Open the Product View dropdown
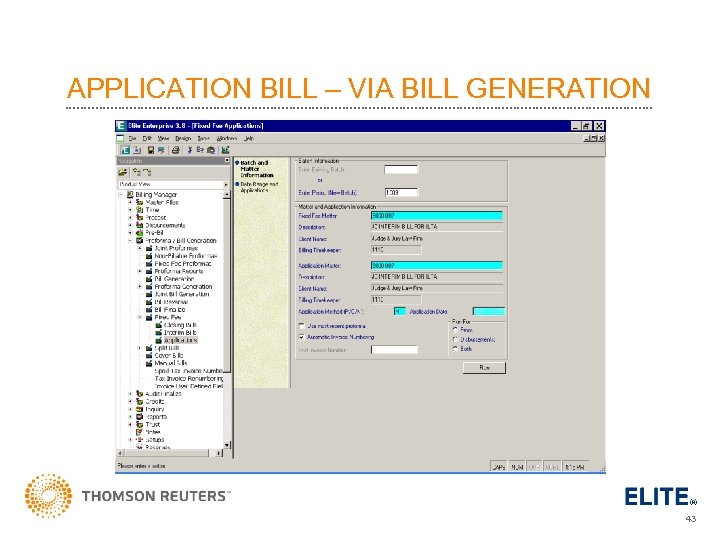 [x=225, y=184]
